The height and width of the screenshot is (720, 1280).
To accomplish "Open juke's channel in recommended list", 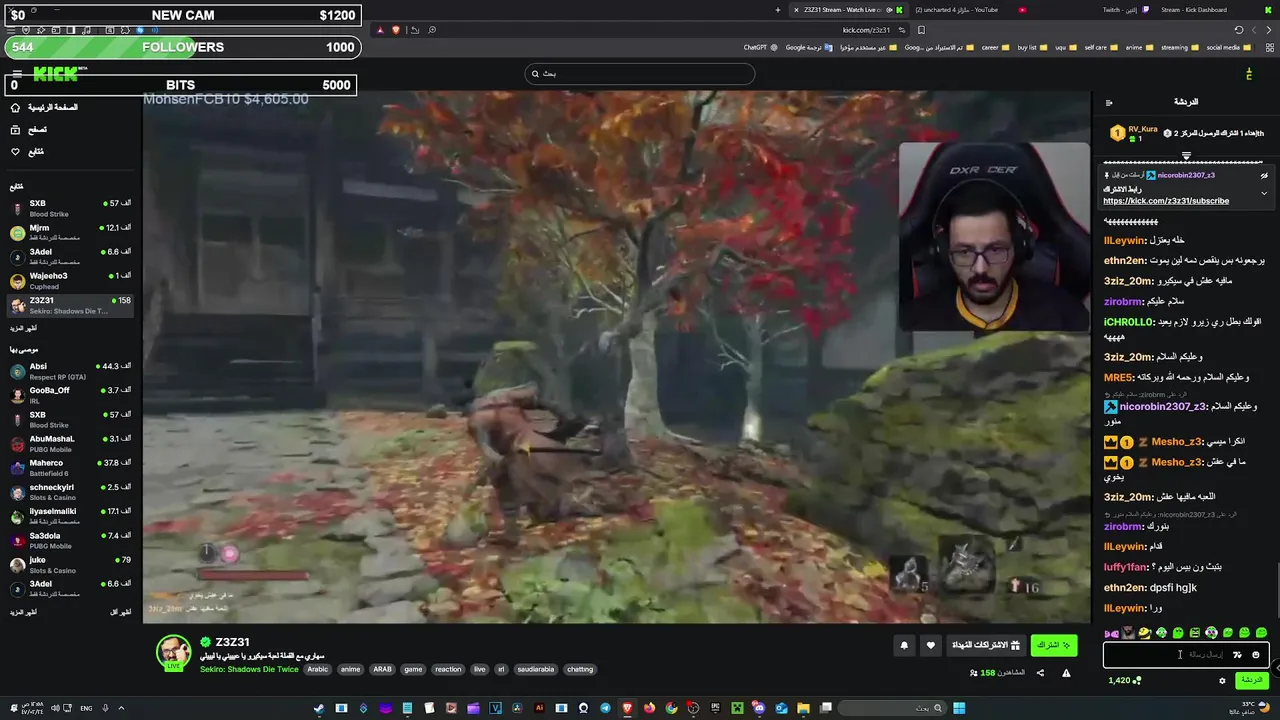I will 70,565.
